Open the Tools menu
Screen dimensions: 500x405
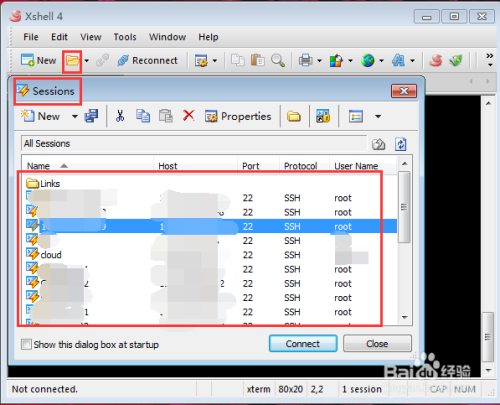(125, 37)
